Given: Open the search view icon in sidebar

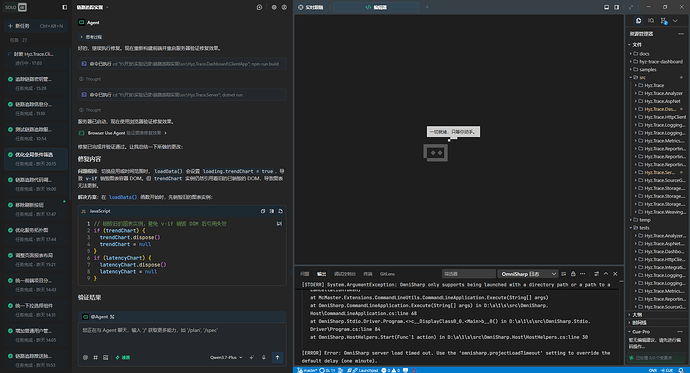Looking at the screenshot, I should [651, 21].
